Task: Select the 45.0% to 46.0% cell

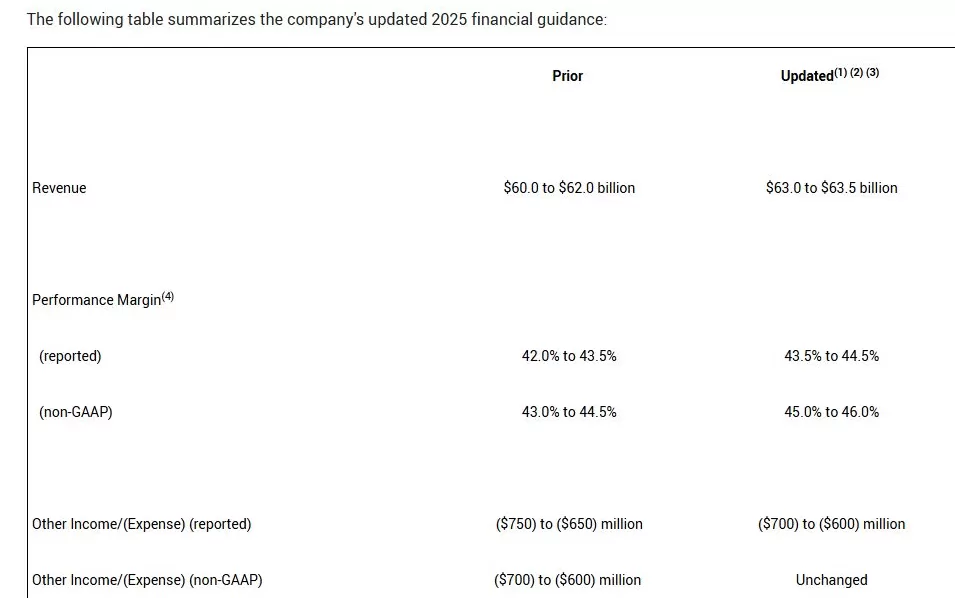Action: tap(831, 412)
